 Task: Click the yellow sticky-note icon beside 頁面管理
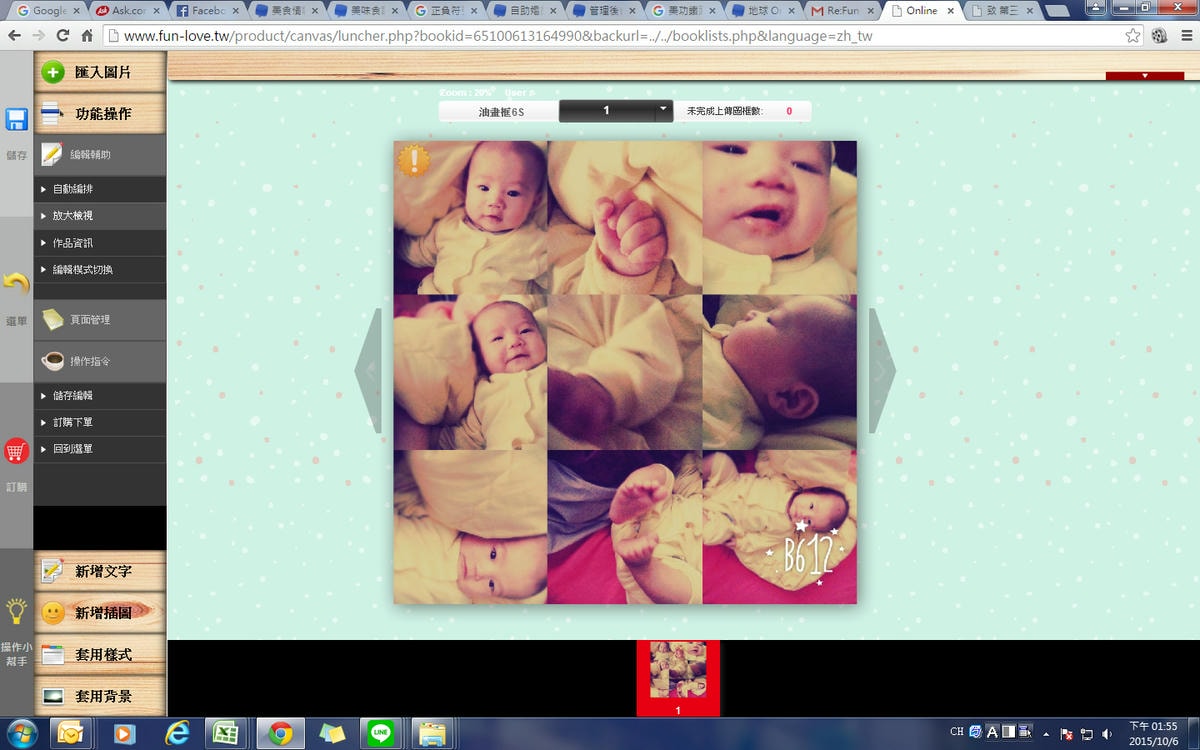click(x=53, y=320)
